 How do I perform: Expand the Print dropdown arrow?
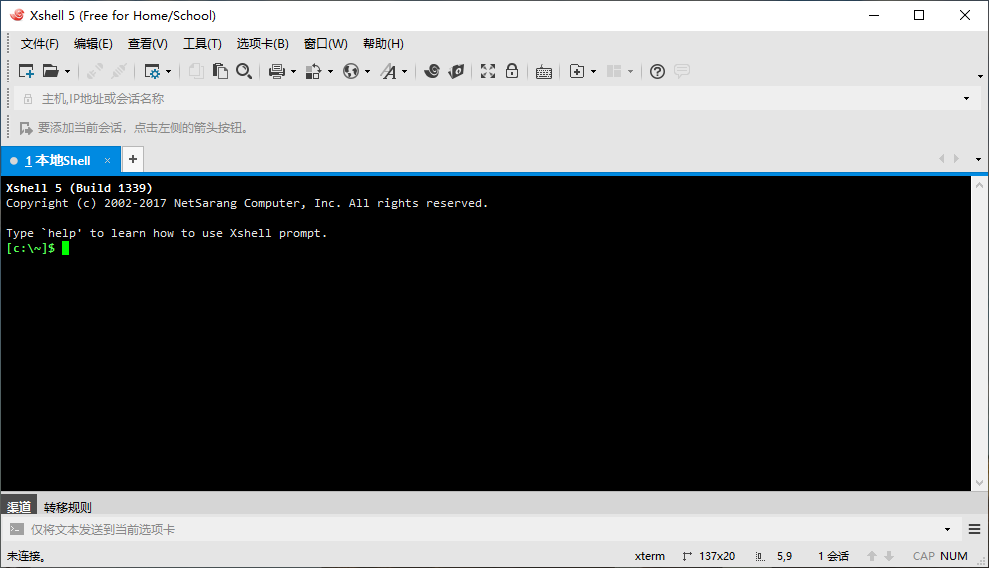tap(293, 72)
